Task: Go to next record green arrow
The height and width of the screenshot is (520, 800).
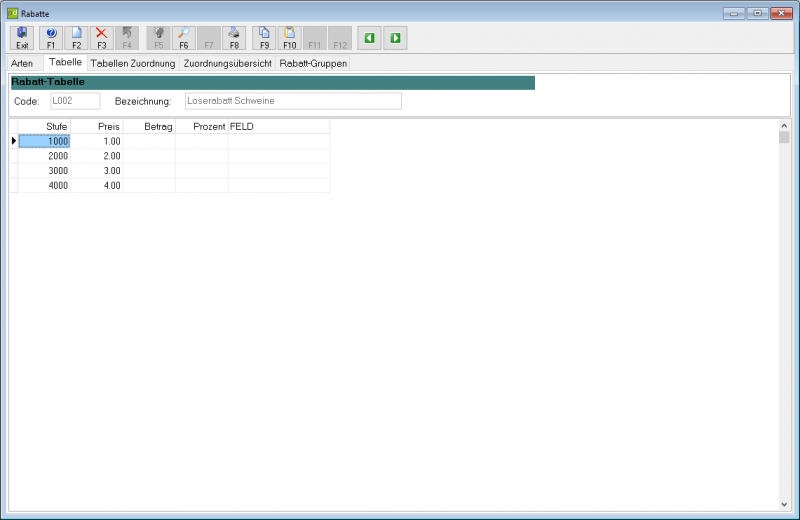Action: [395, 38]
